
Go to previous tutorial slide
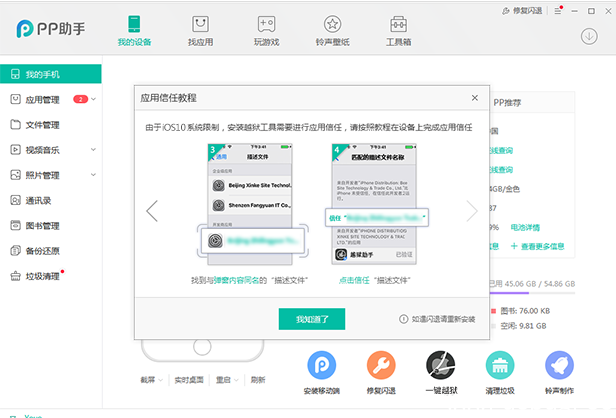point(152,211)
